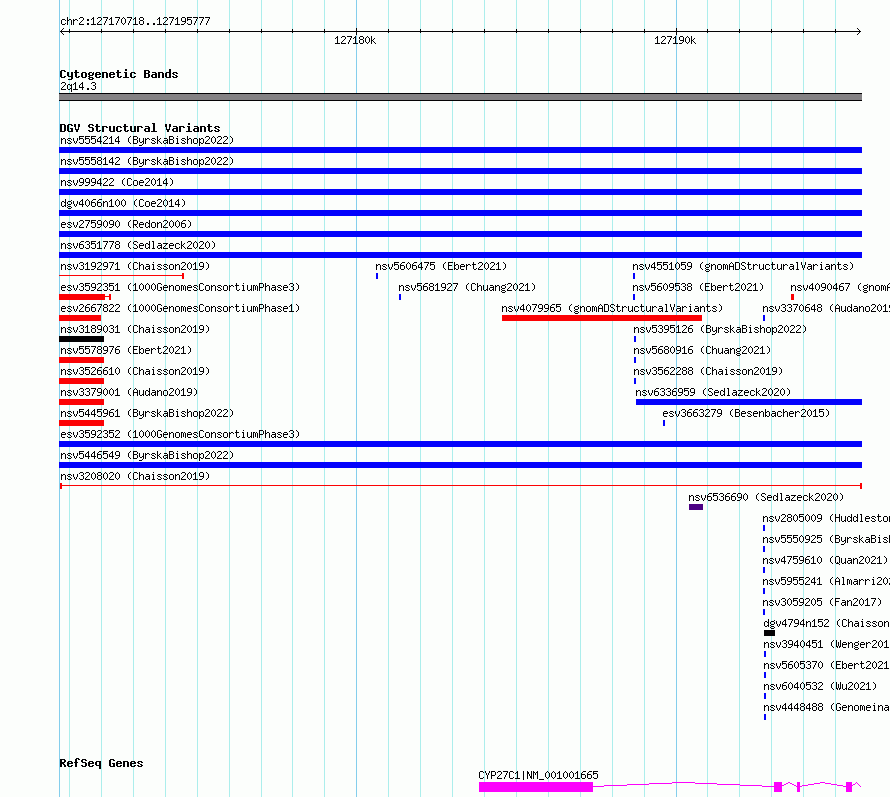Select nsv6336959 (Sedlazeck2020) label

[x=713, y=392]
